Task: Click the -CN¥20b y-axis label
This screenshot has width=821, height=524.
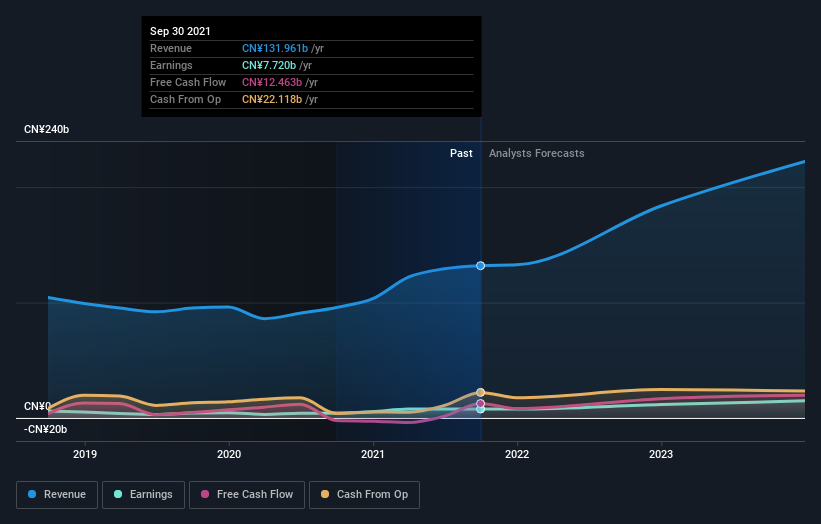Action: point(46,429)
